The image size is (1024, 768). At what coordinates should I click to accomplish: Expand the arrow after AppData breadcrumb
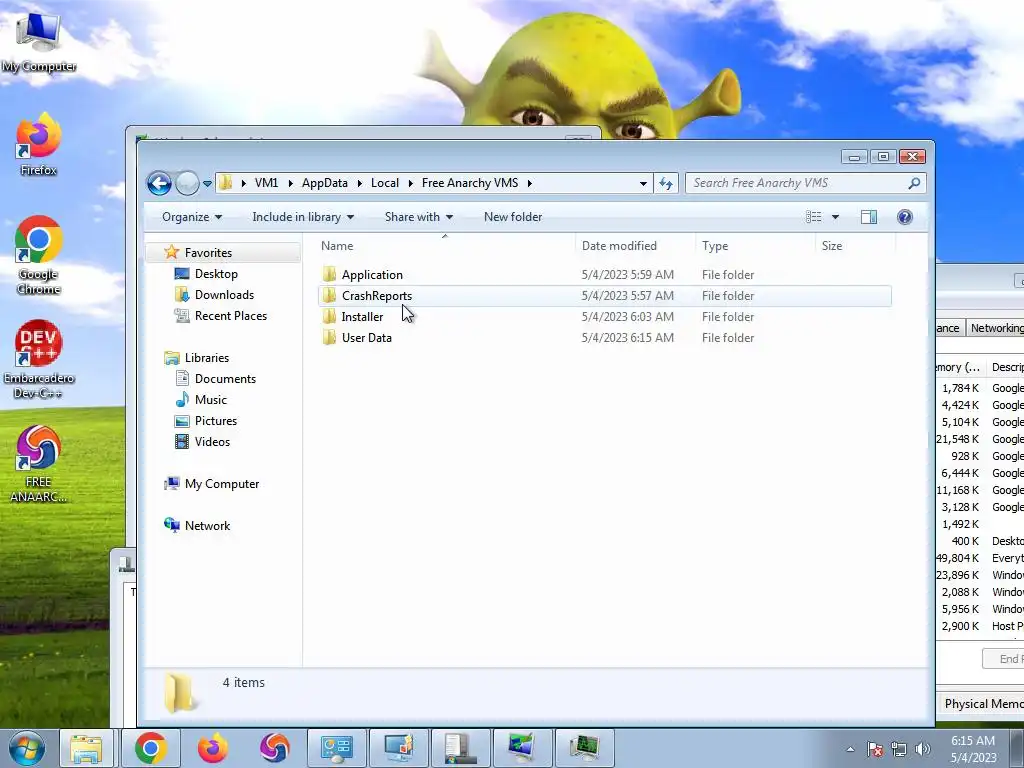click(x=359, y=184)
